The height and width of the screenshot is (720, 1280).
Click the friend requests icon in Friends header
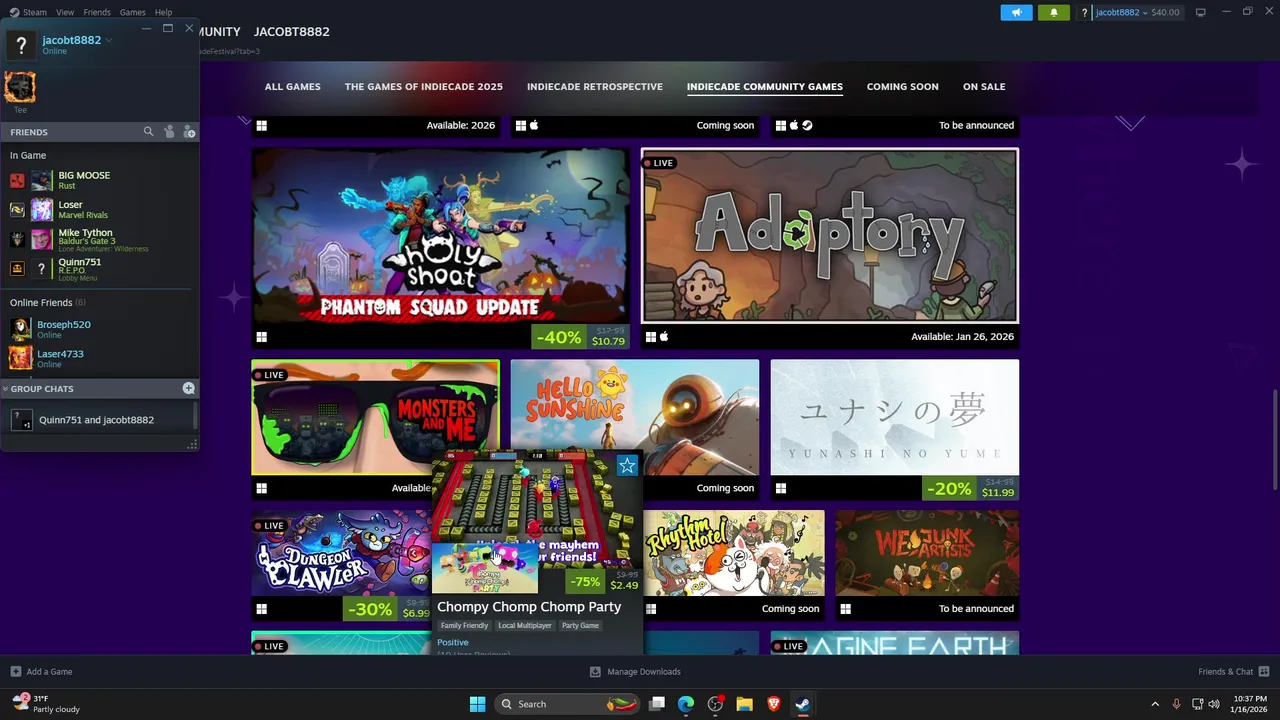169,132
